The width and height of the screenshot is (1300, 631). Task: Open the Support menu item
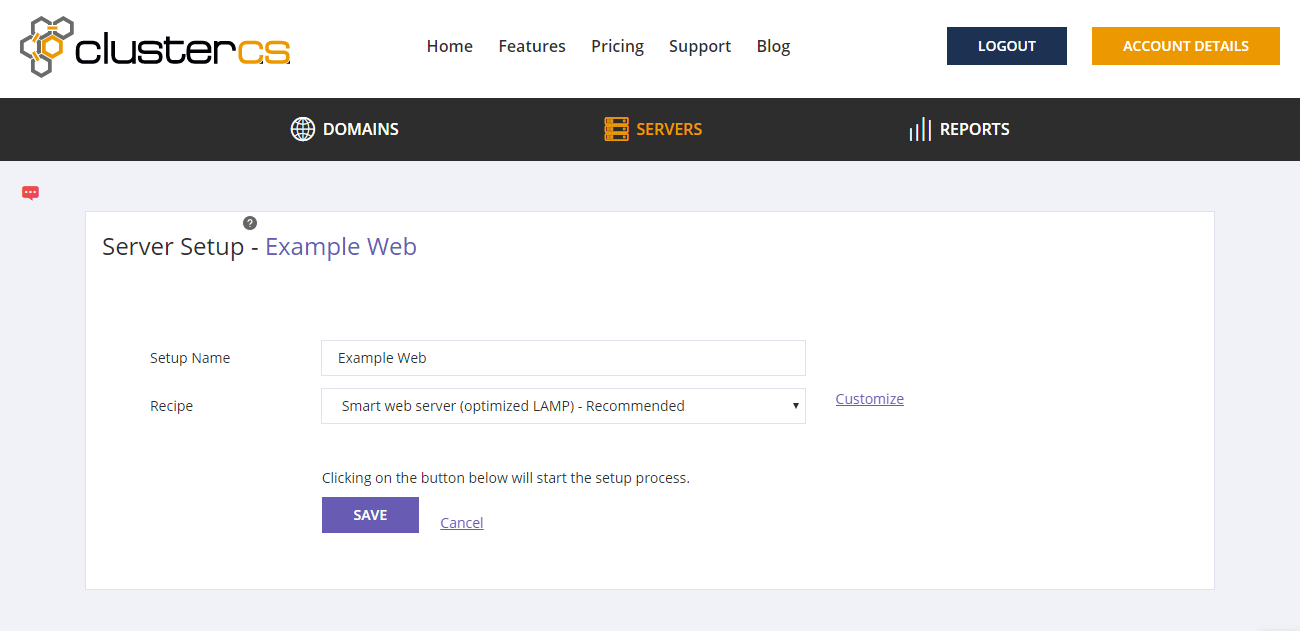pos(700,46)
